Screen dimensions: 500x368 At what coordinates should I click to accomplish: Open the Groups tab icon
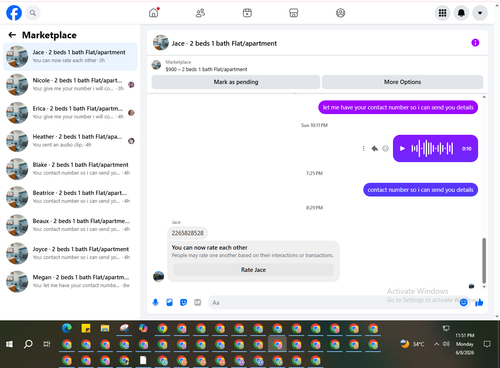pyautogui.click(x=340, y=13)
